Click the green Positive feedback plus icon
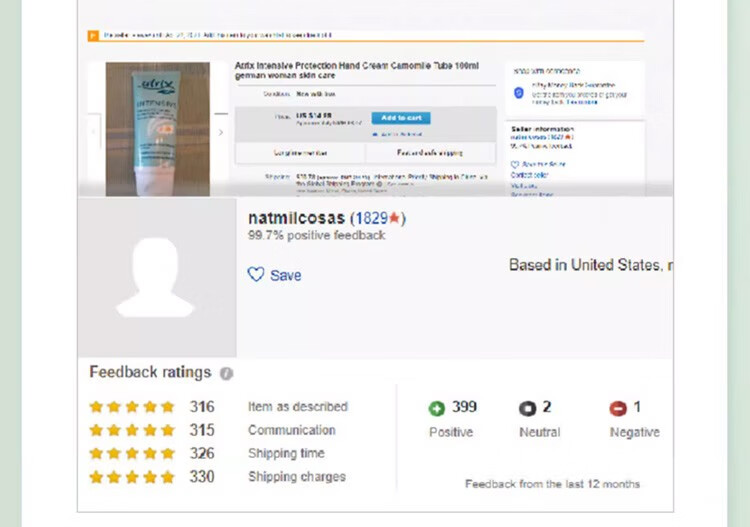Screen dimensions: 750x527 tap(436, 408)
